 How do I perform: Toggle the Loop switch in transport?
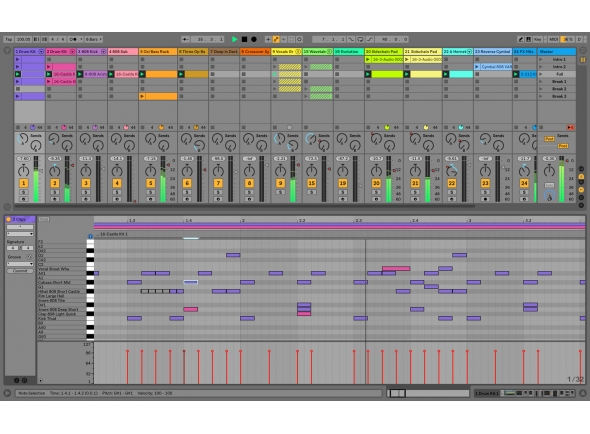click(360, 39)
